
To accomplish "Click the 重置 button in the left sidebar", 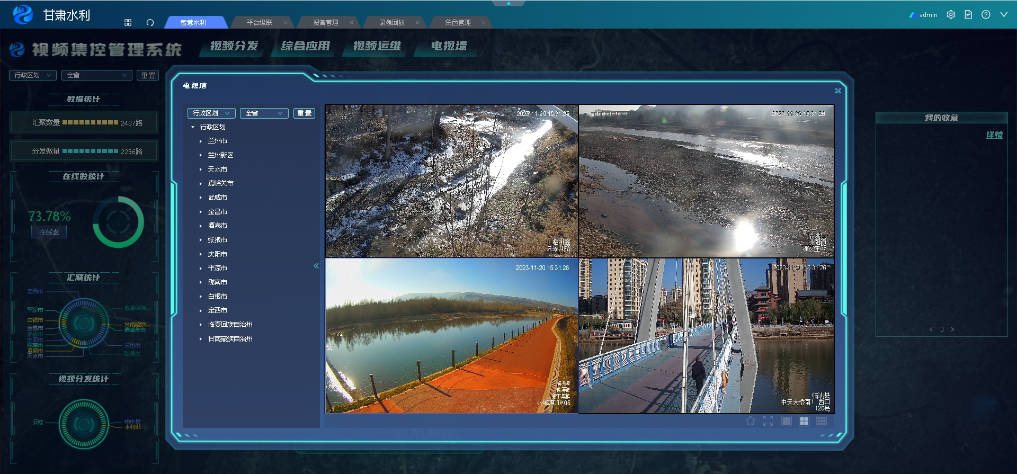I will 148,75.
